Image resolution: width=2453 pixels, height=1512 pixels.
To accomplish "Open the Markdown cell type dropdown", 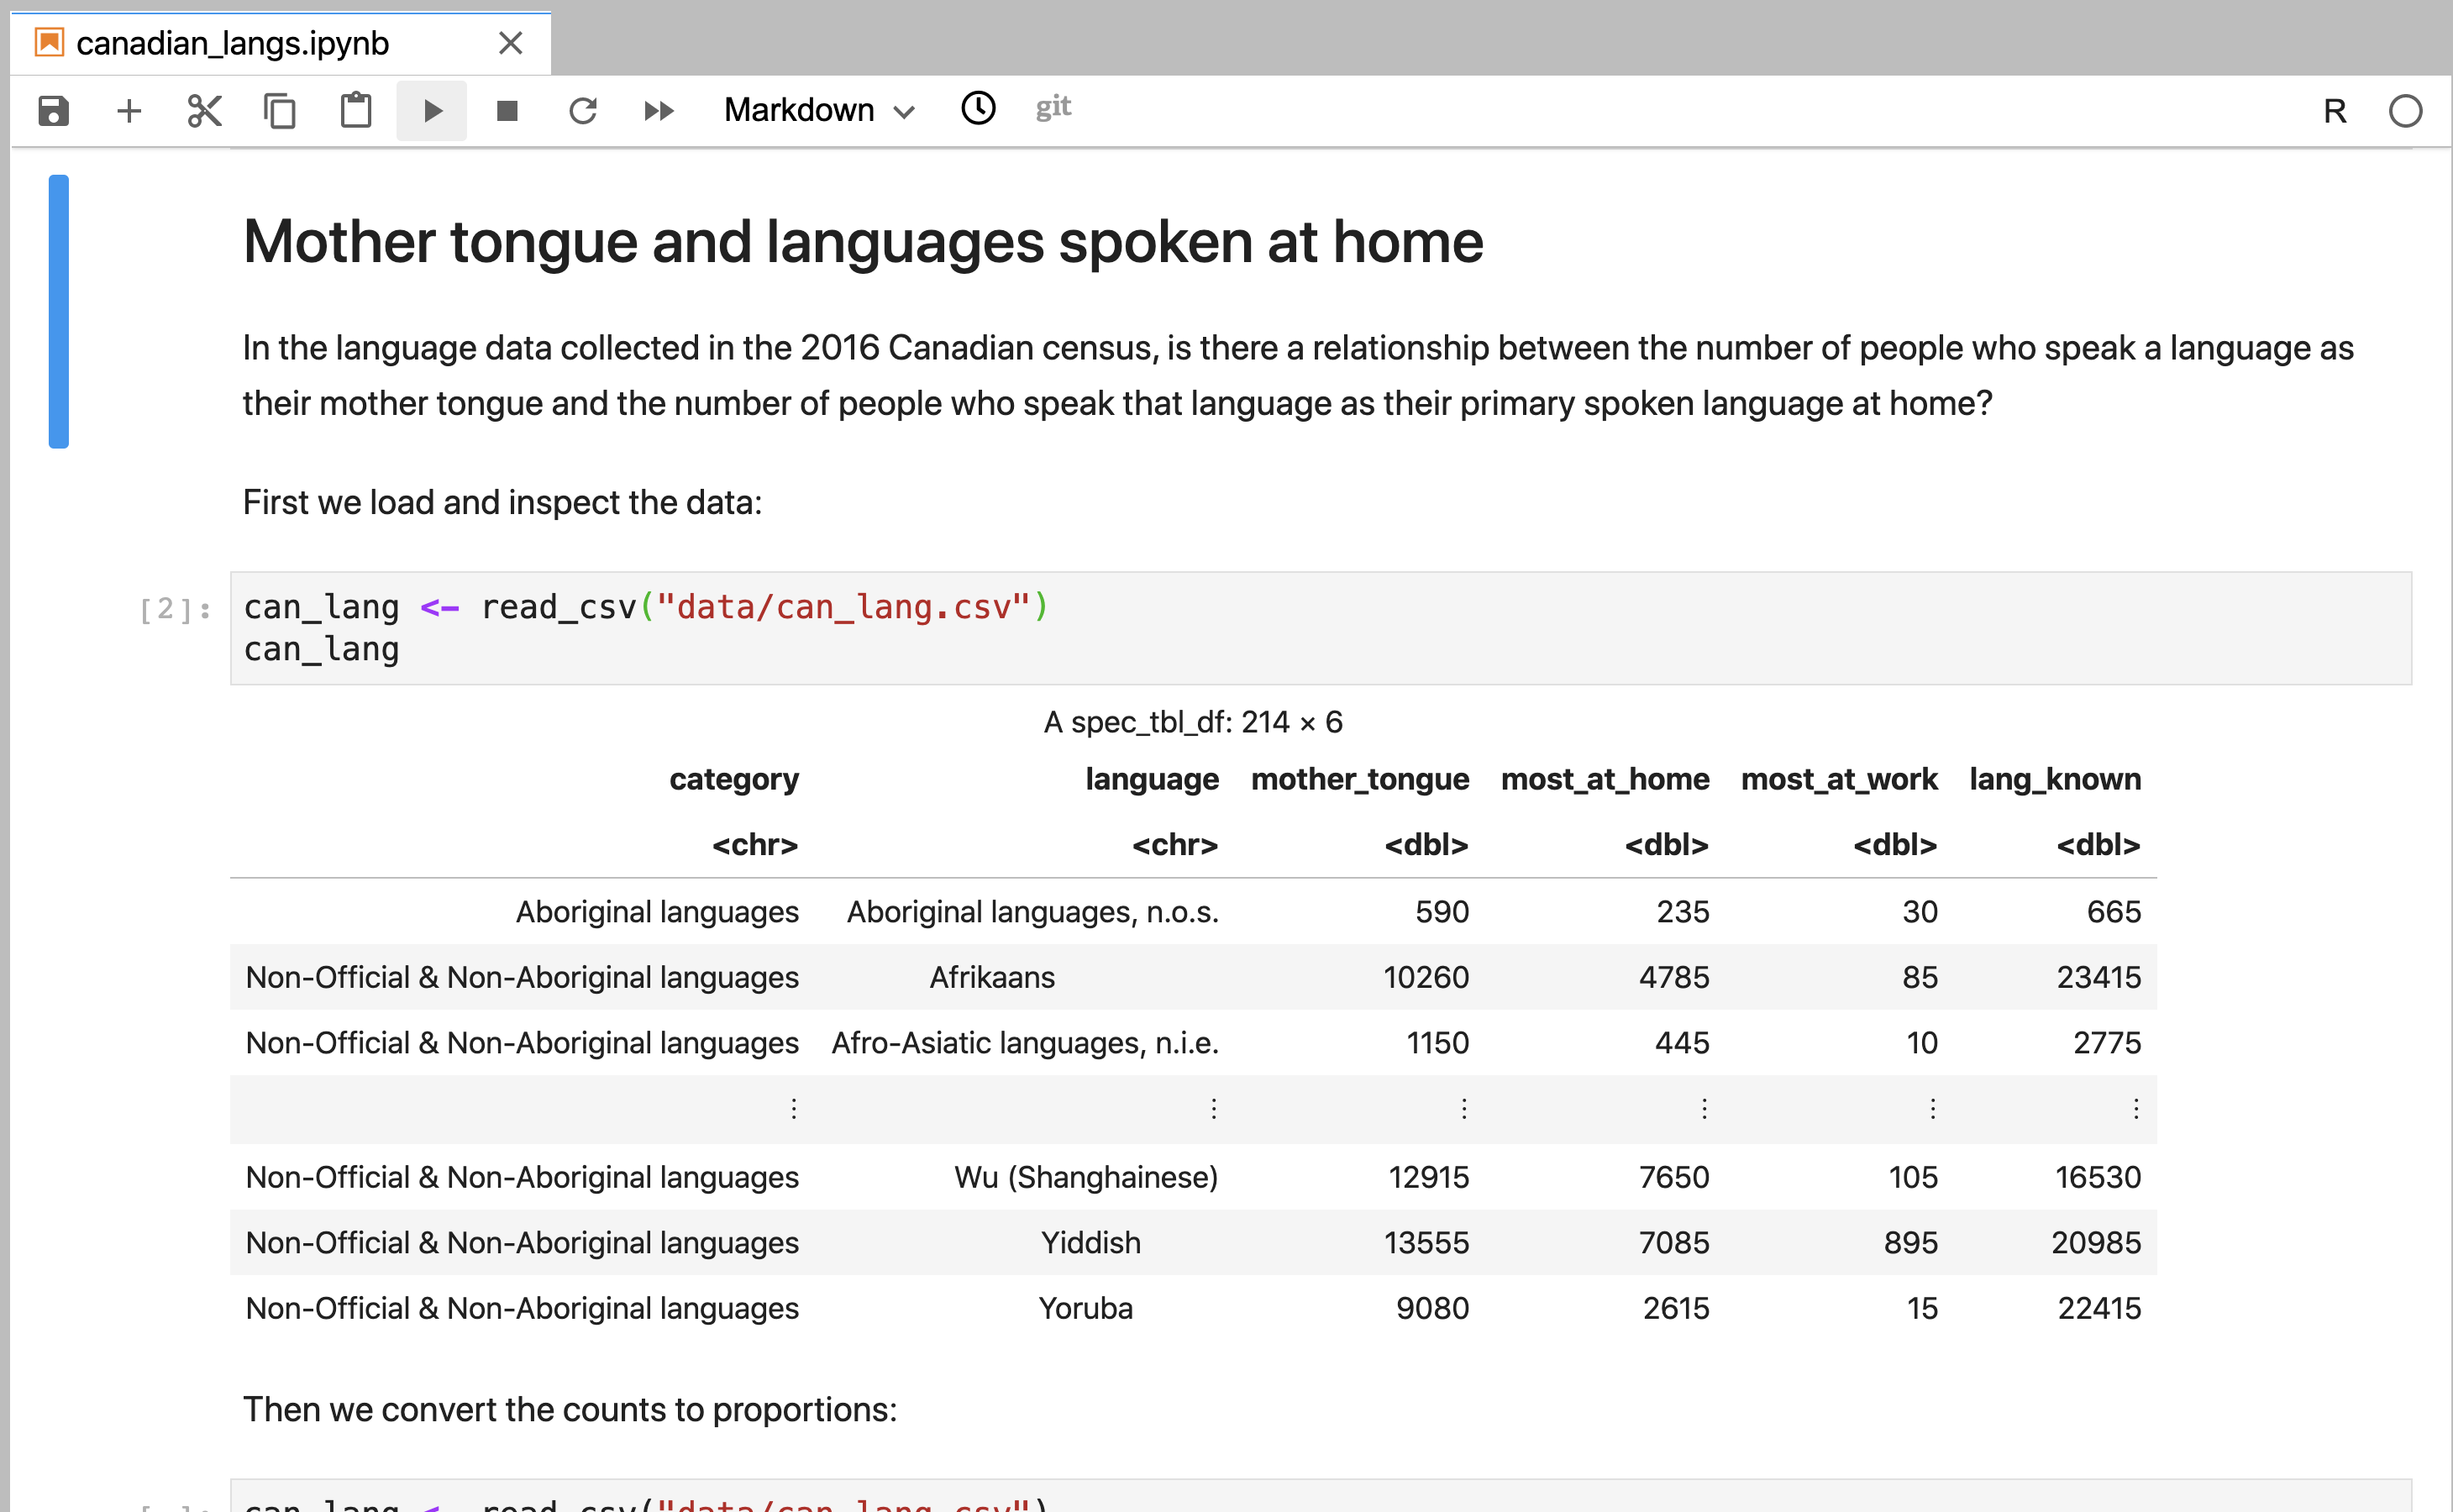I will [x=819, y=110].
